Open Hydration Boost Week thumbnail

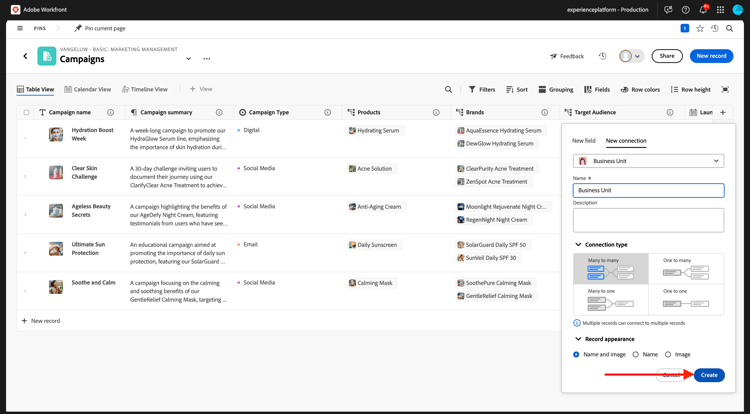tap(56, 134)
